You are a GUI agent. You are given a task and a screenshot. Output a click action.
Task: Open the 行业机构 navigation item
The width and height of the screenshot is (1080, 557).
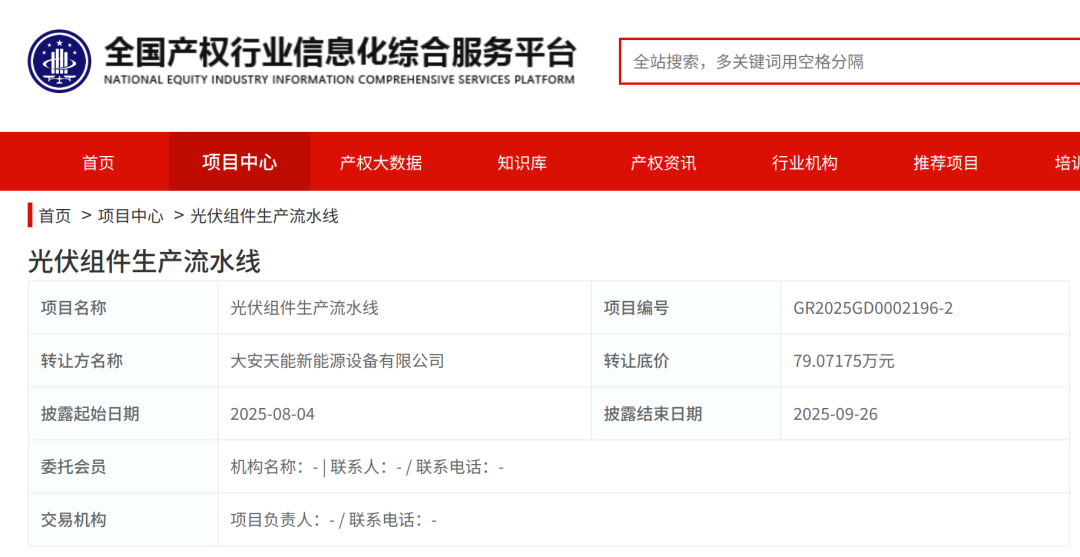coord(805,163)
